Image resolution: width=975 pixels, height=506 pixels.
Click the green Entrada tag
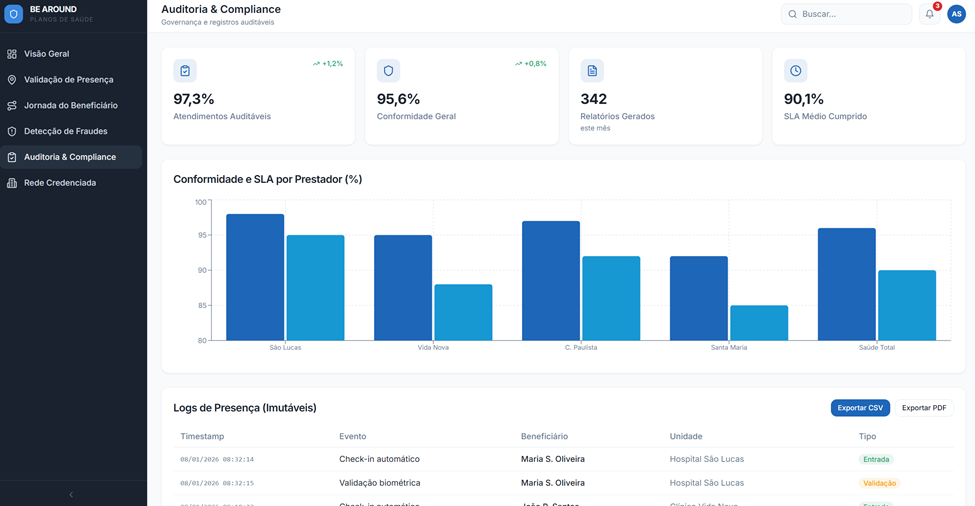(876, 459)
